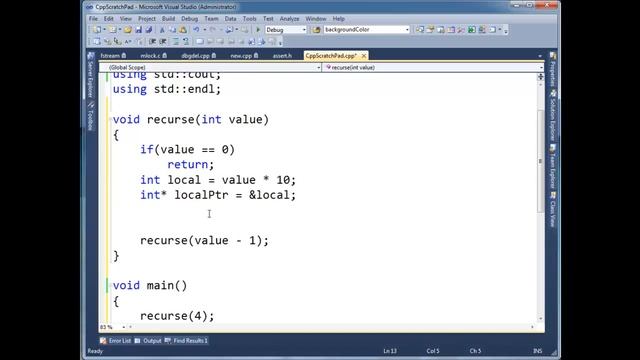The width and height of the screenshot is (640, 360).
Task: Open the Build menu
Action: coord(168,19)
